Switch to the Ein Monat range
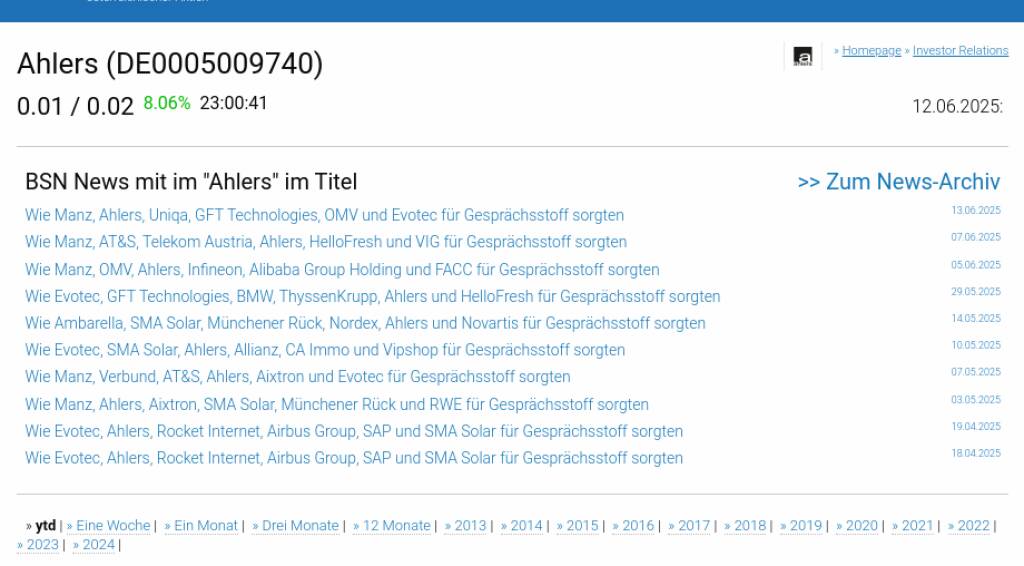This screenshot has width=1024, height=566. (205, 526)
